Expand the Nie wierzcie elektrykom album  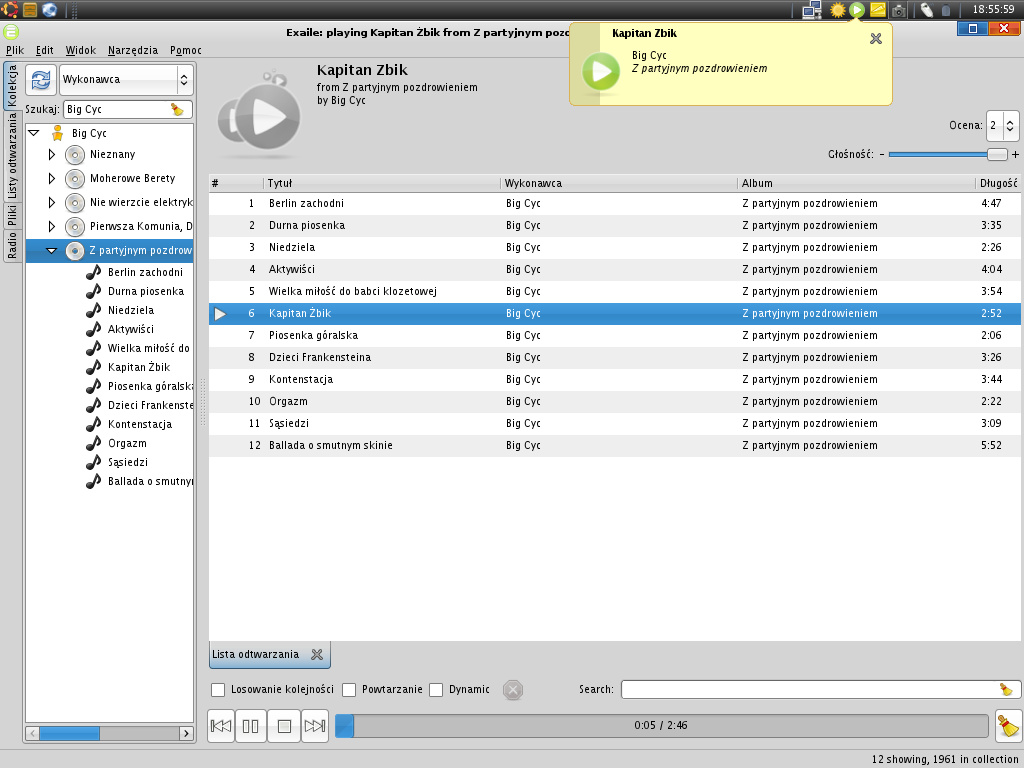click(x=52, y=202)
